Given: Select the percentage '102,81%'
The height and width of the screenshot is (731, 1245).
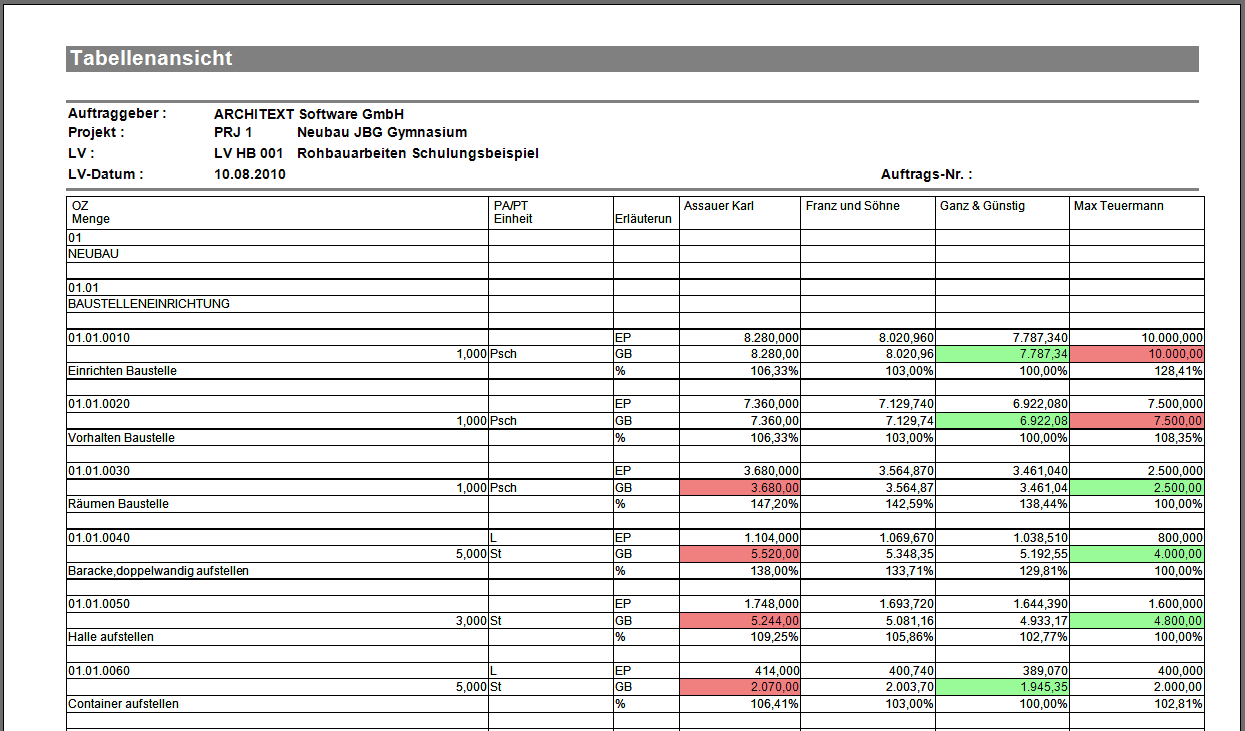Looking at the screenshot, I should coord(1180,704).
